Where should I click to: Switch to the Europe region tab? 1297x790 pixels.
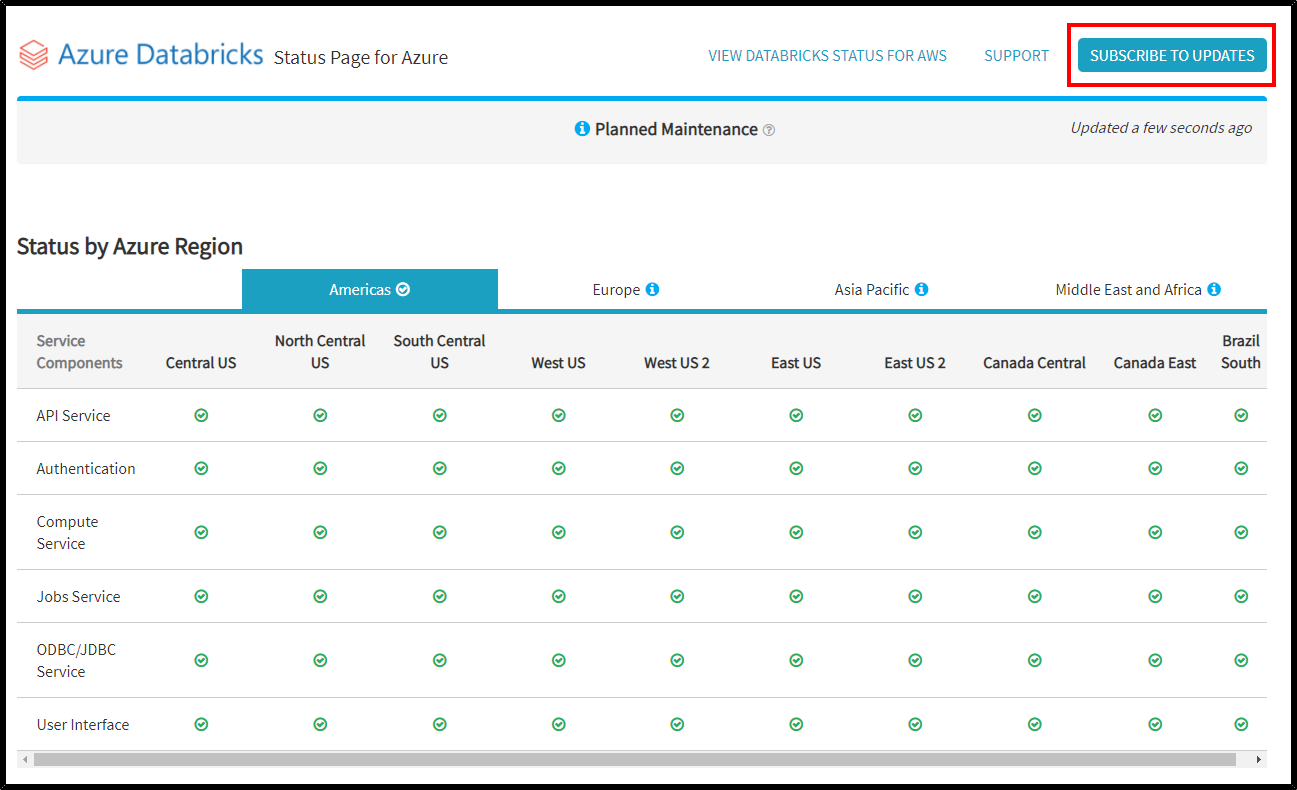[x=625, y=289]
